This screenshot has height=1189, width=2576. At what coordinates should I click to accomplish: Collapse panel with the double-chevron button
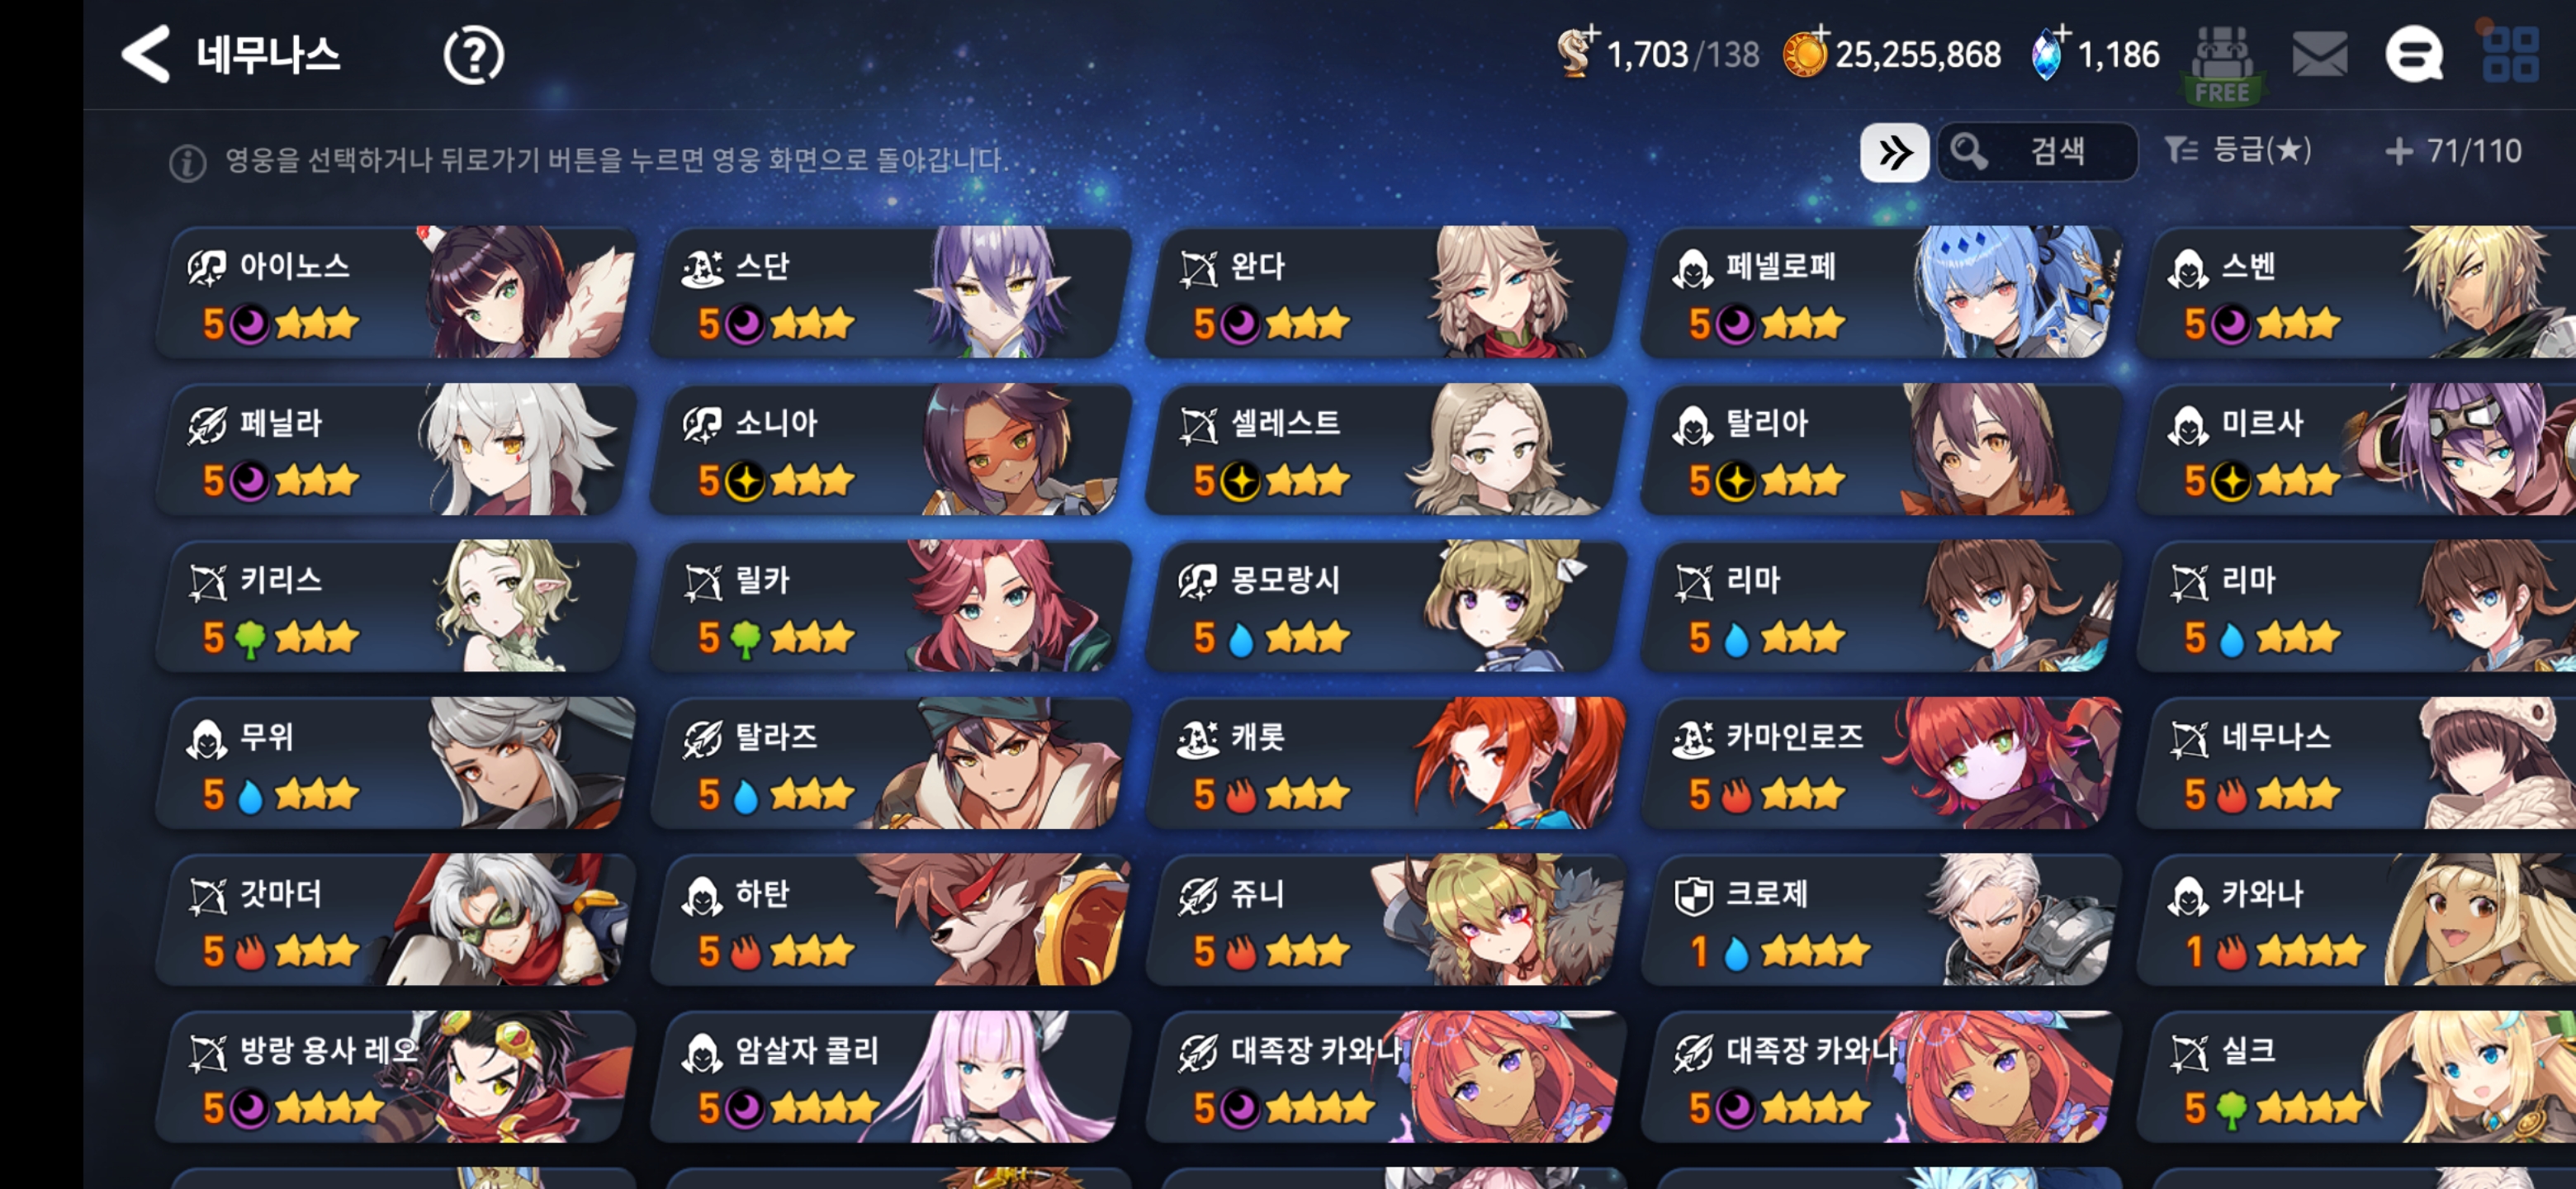click(x=1894, y=153)
